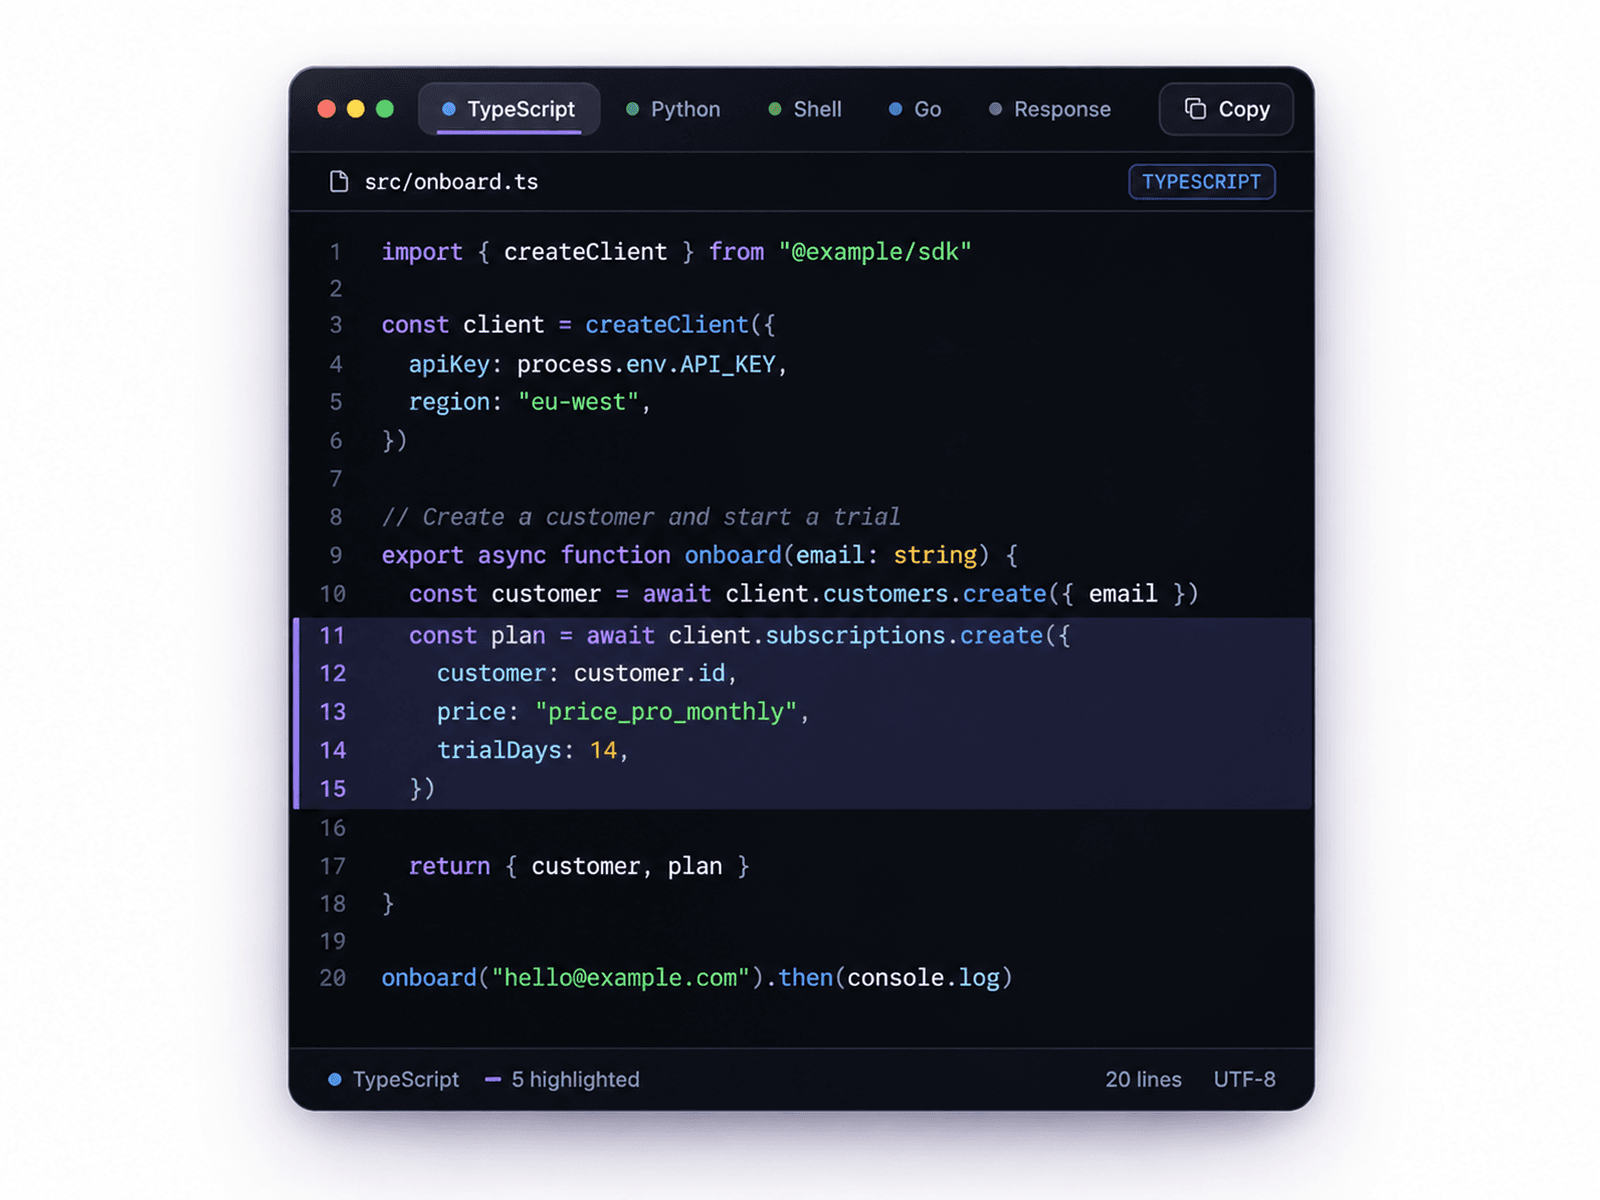Click customer.id on line 12
Image resolution: width=1600 pixels, height=1200 pixels.
[650, 674]
